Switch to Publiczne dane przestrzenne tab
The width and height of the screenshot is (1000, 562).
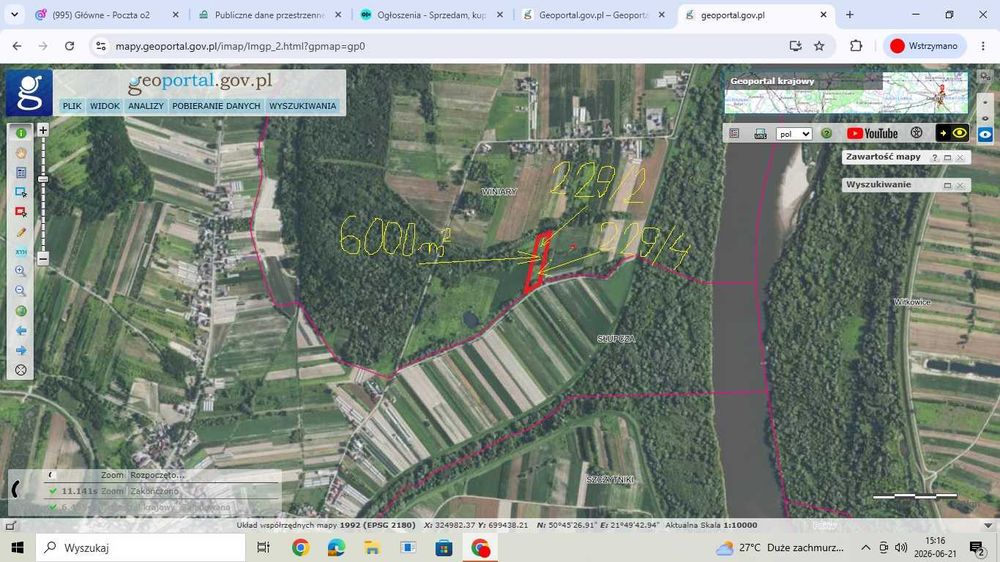[x=270, y=15]
